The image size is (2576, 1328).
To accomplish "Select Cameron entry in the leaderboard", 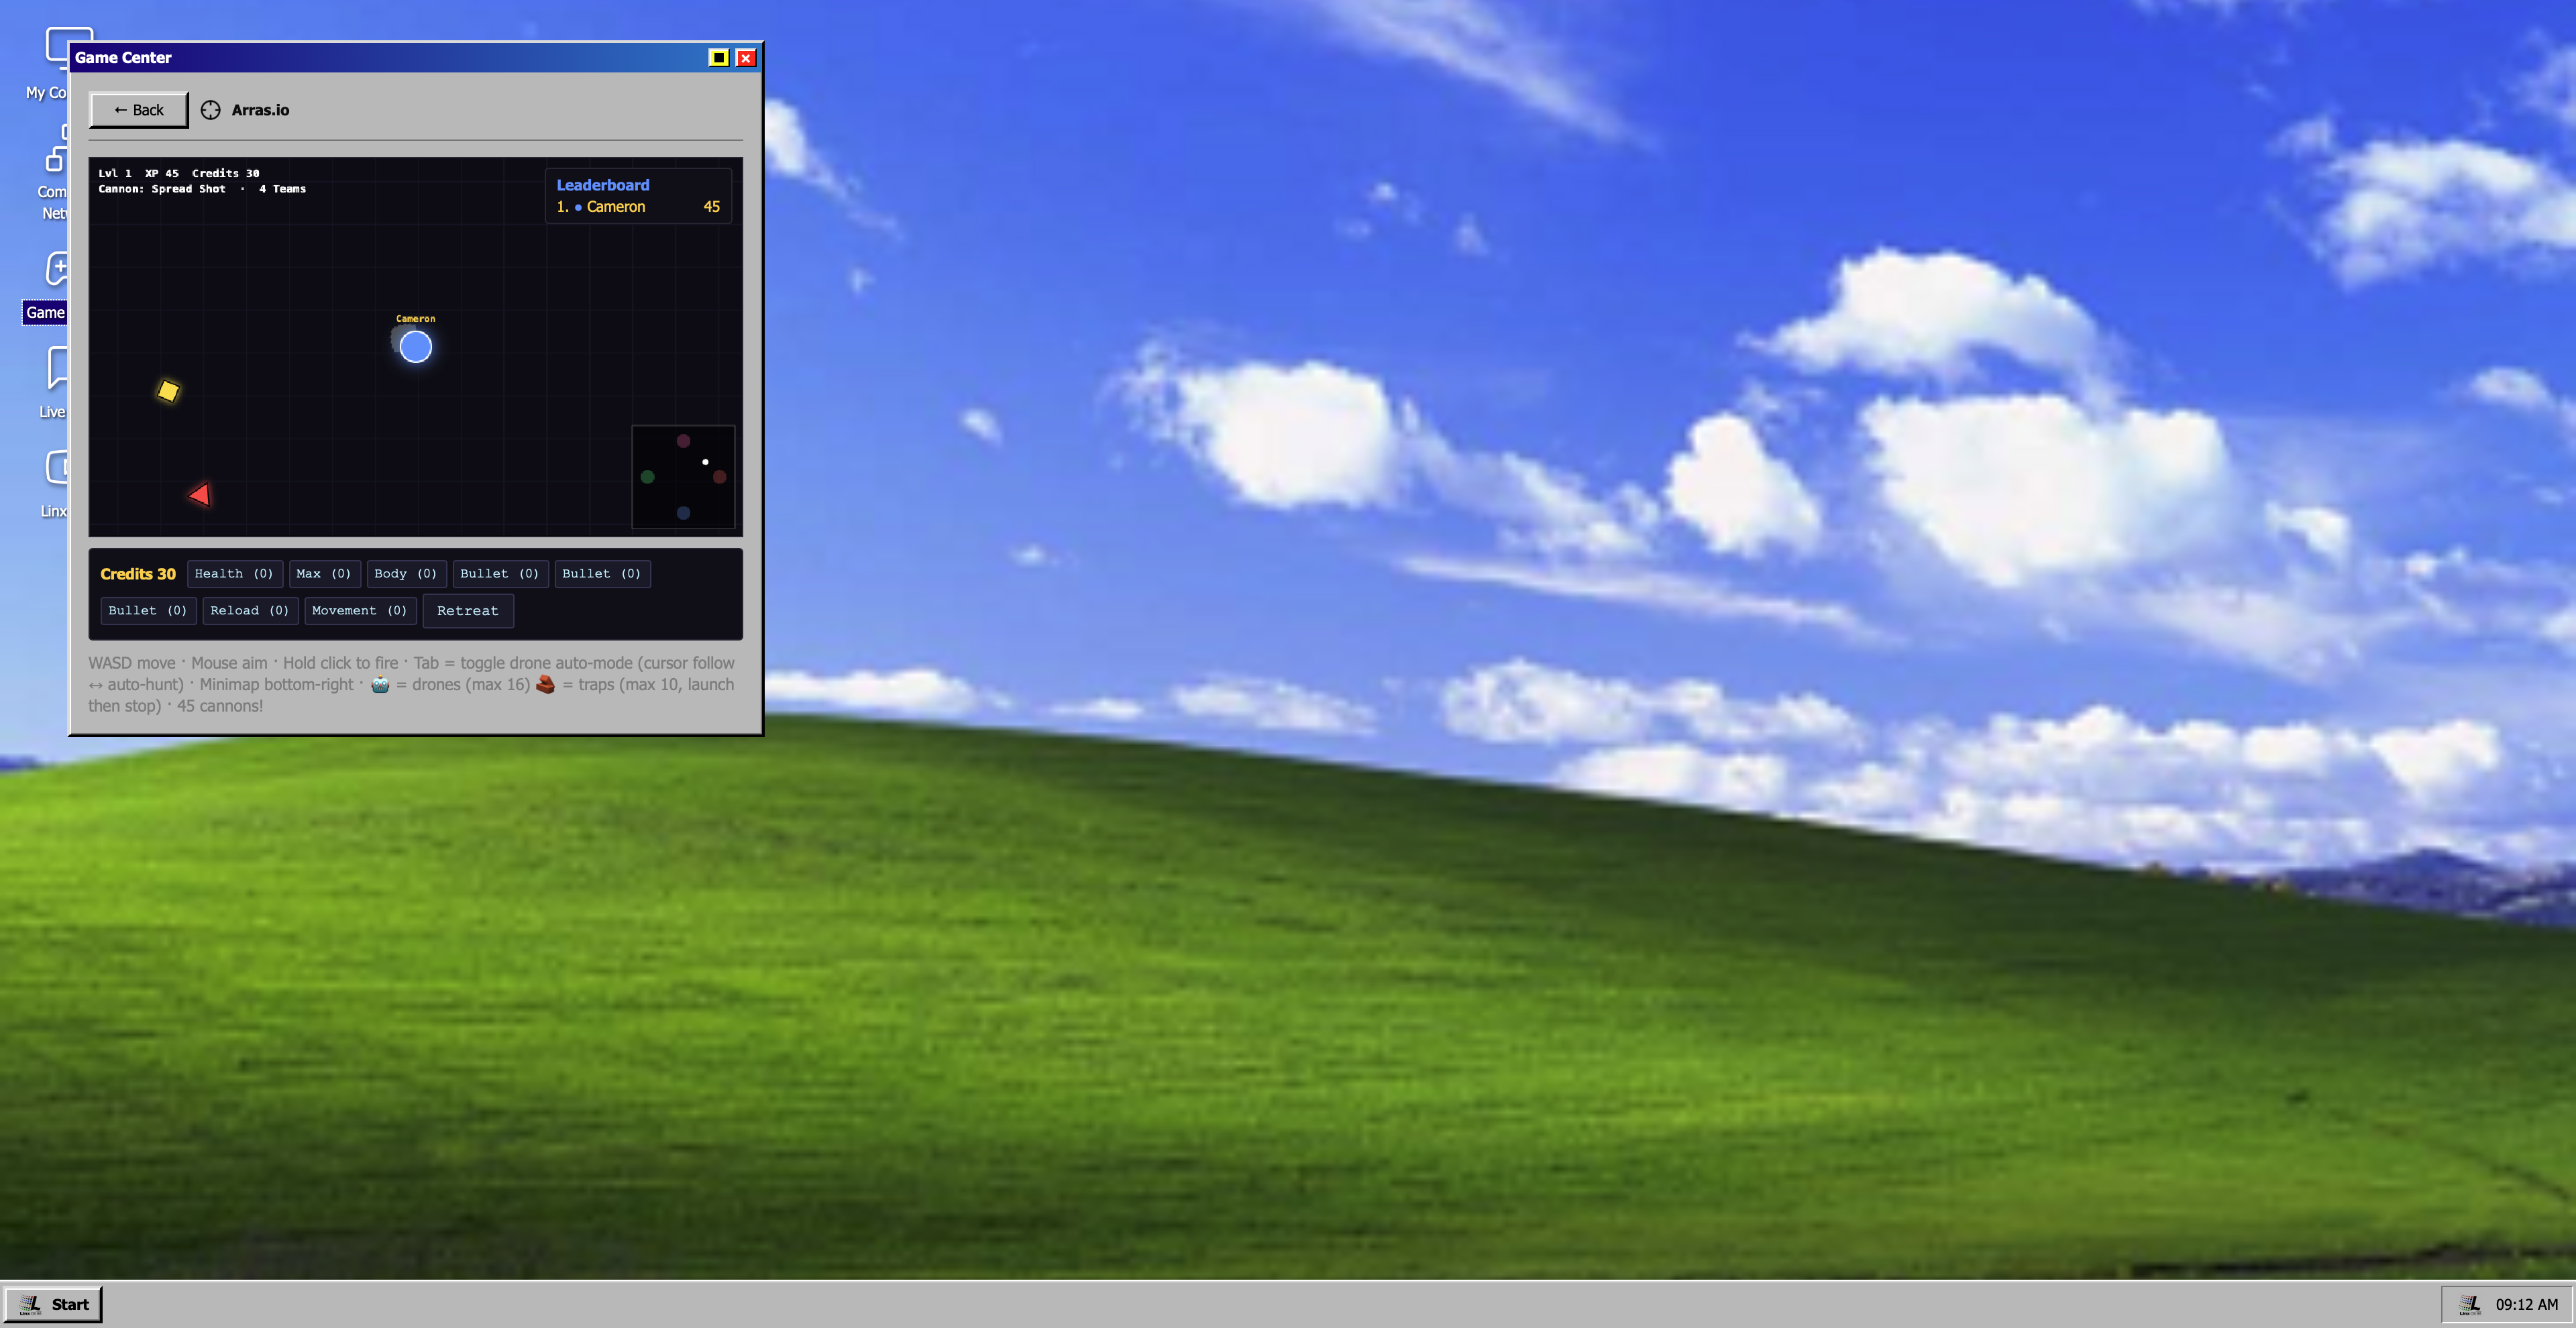I will [x=638, y=207].
